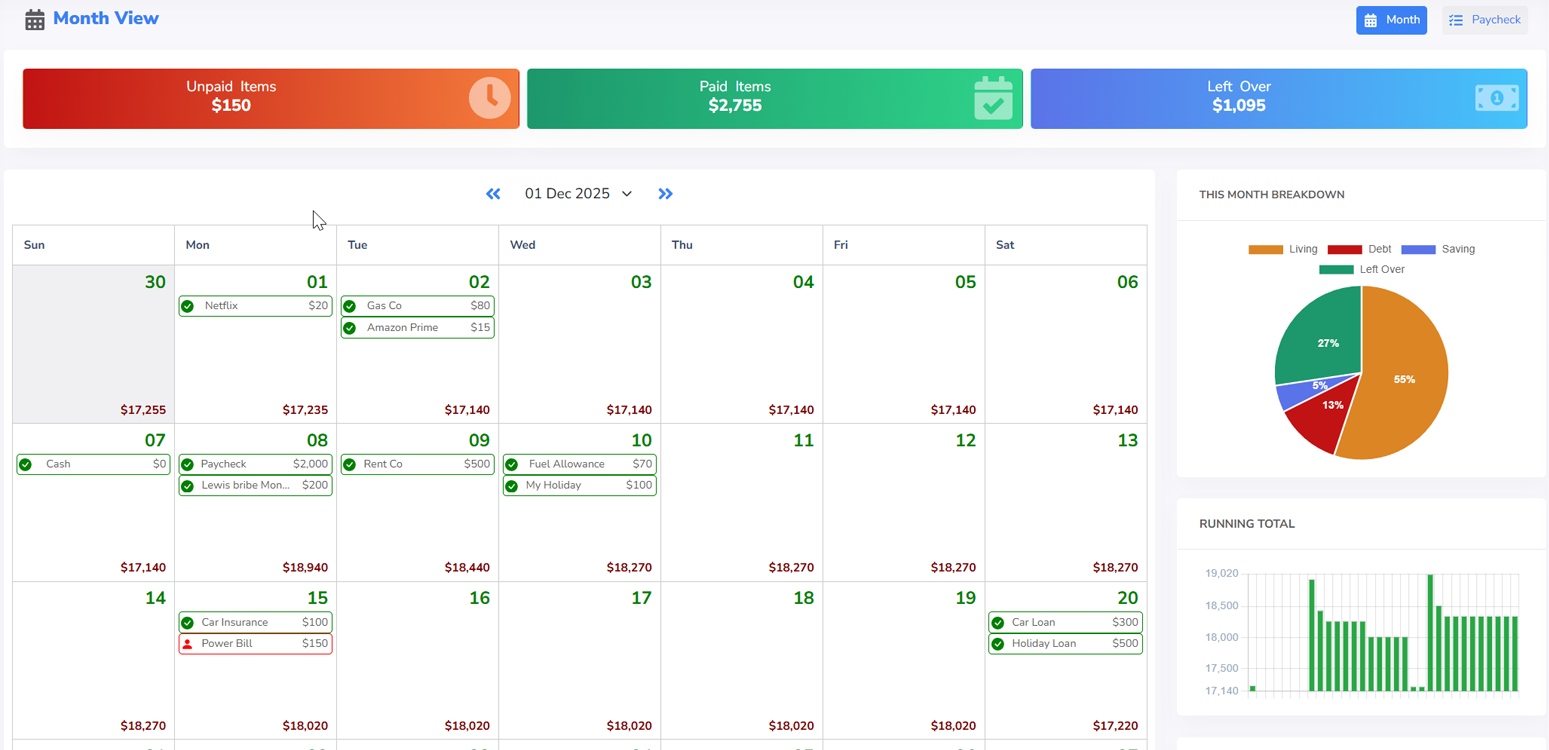Go to the previous month with the double-left arrow
Image resolution: width=1549 pixels, height=750 pixels.
click(x=493, y=193)
